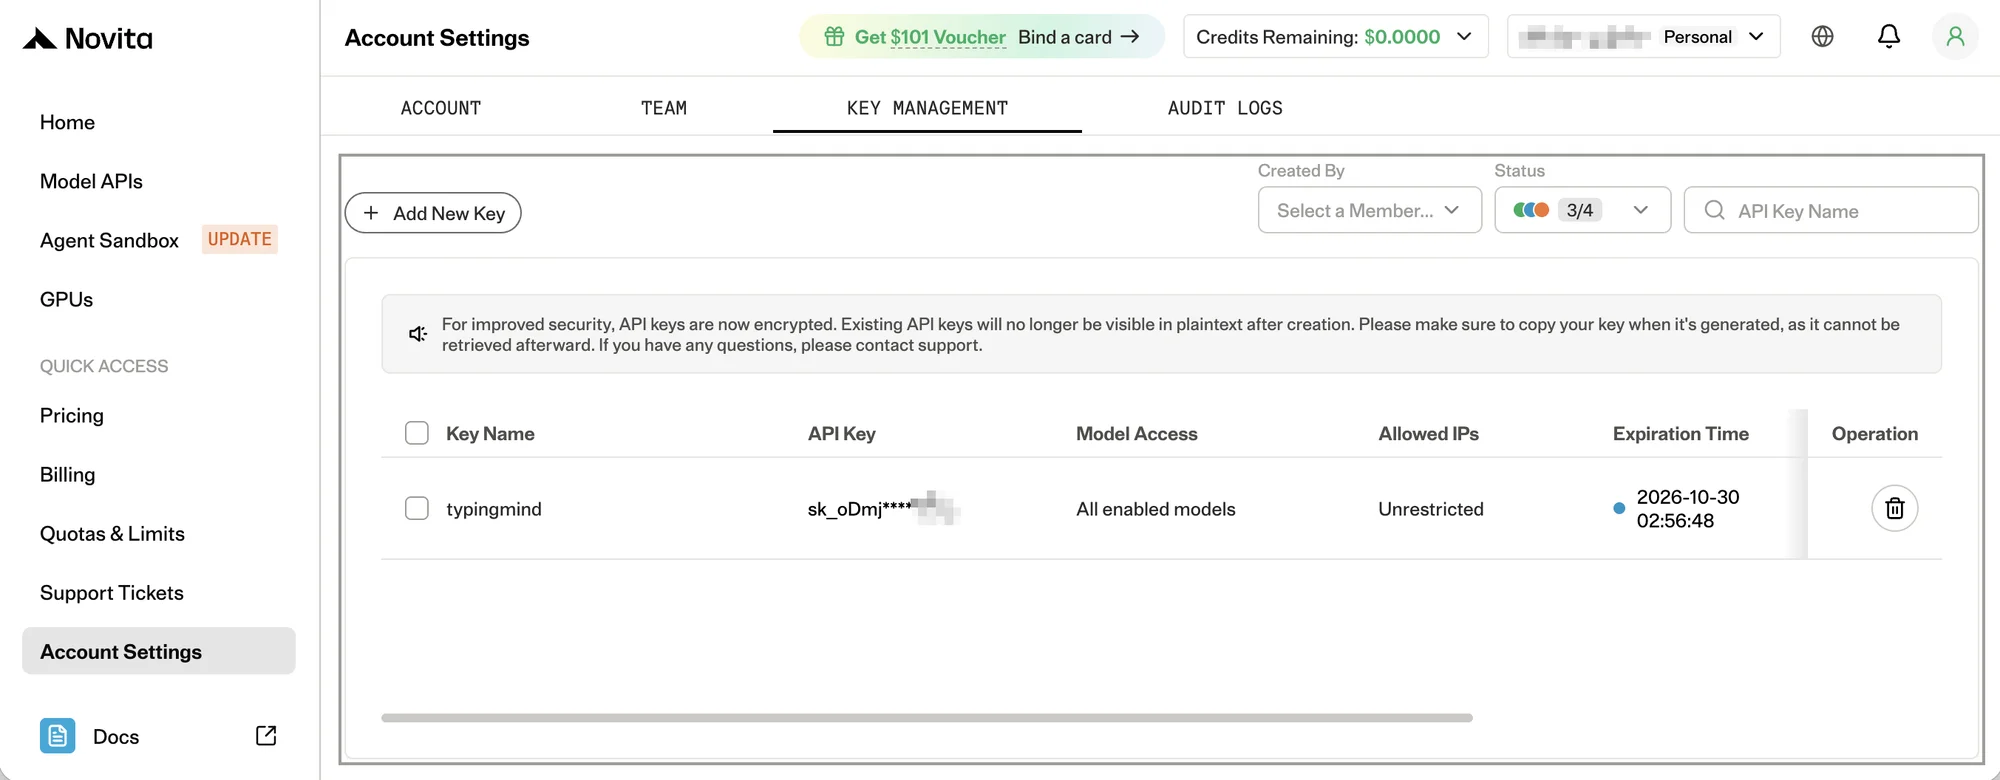This screenshot has width=2000, height=780.
Task: Open the user profile avatar
Action: [1955, 37]
